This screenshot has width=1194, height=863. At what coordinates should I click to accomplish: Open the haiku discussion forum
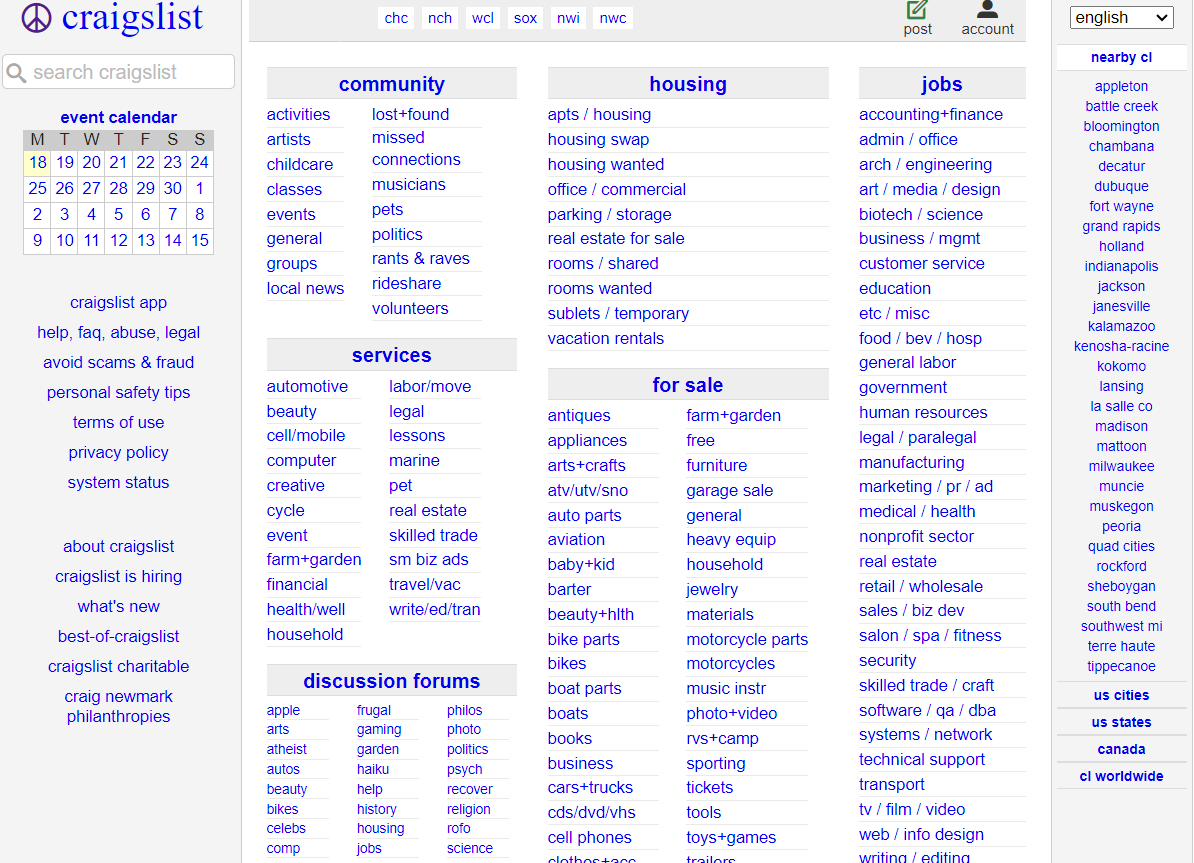tap(372, 769)
